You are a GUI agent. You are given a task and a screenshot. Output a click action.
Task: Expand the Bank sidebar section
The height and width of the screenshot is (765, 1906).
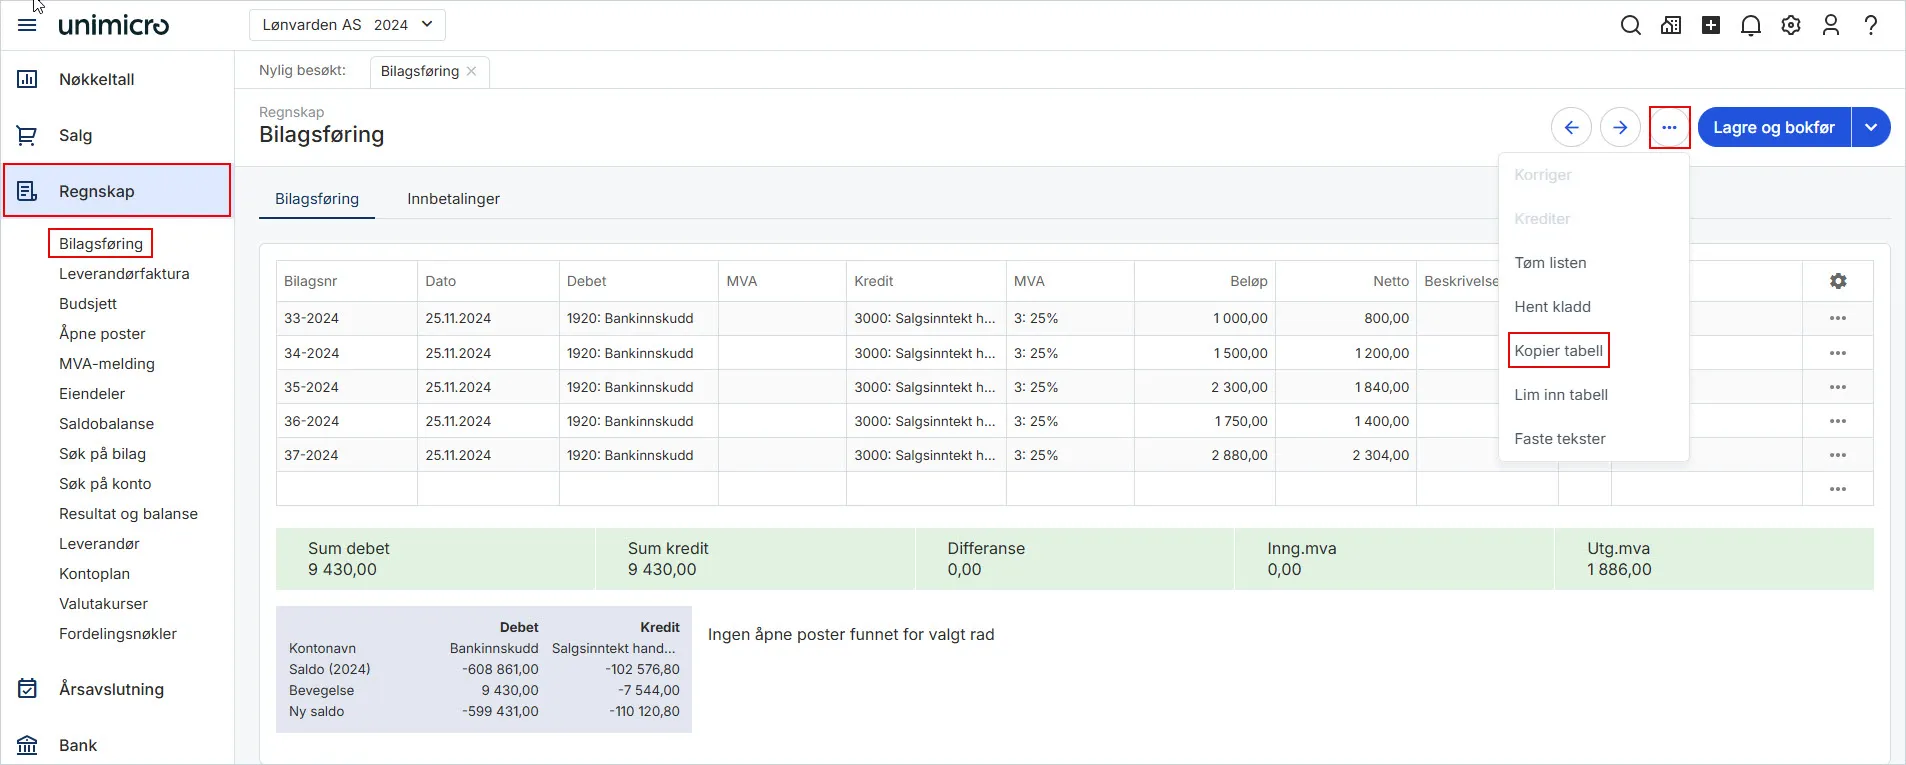pos(118,745)
